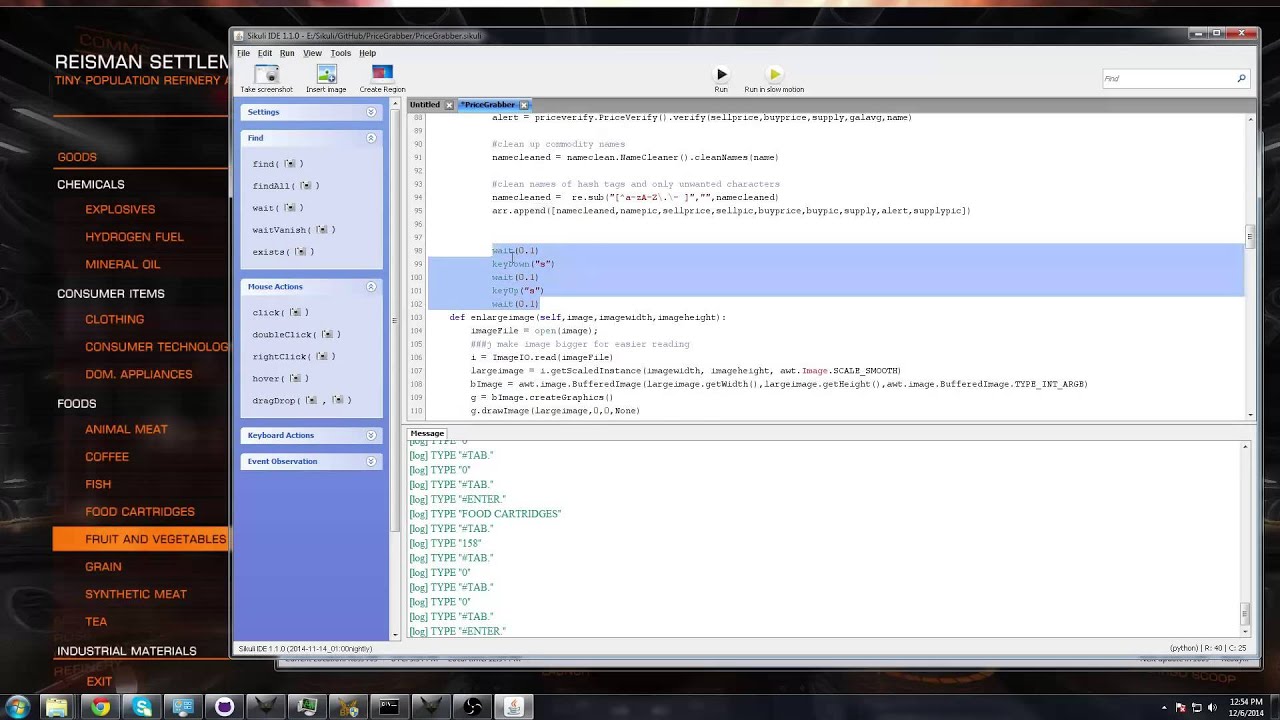1280x720 pixels.
Task: Click the code editor vertical scrollbar
Action: (x=1250, y=237)
